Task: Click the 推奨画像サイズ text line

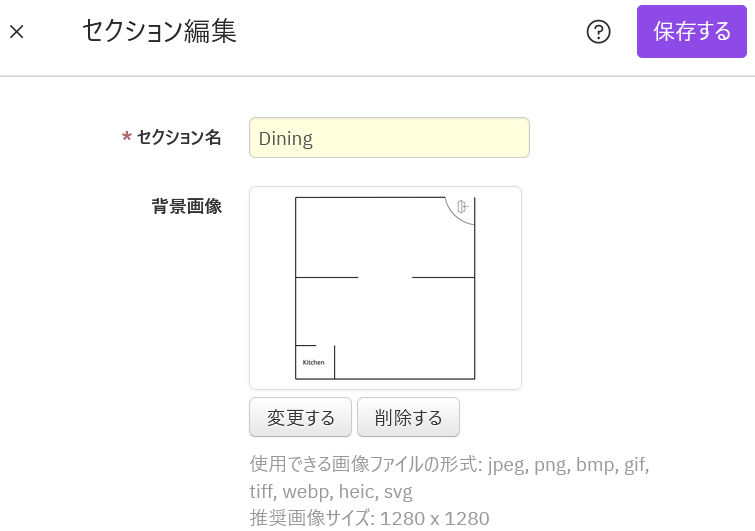Action: [369, 518]
